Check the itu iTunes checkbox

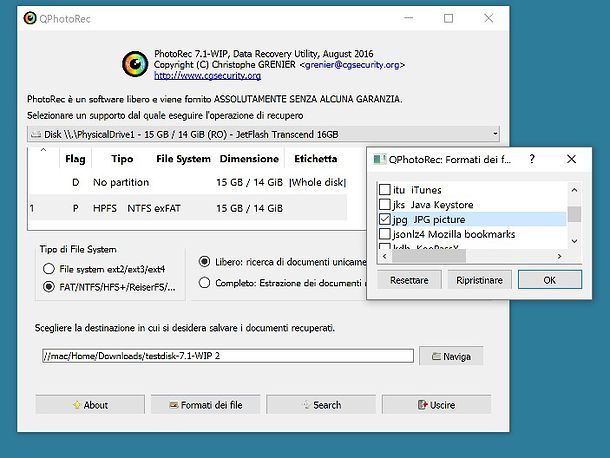tap(384, 190)
